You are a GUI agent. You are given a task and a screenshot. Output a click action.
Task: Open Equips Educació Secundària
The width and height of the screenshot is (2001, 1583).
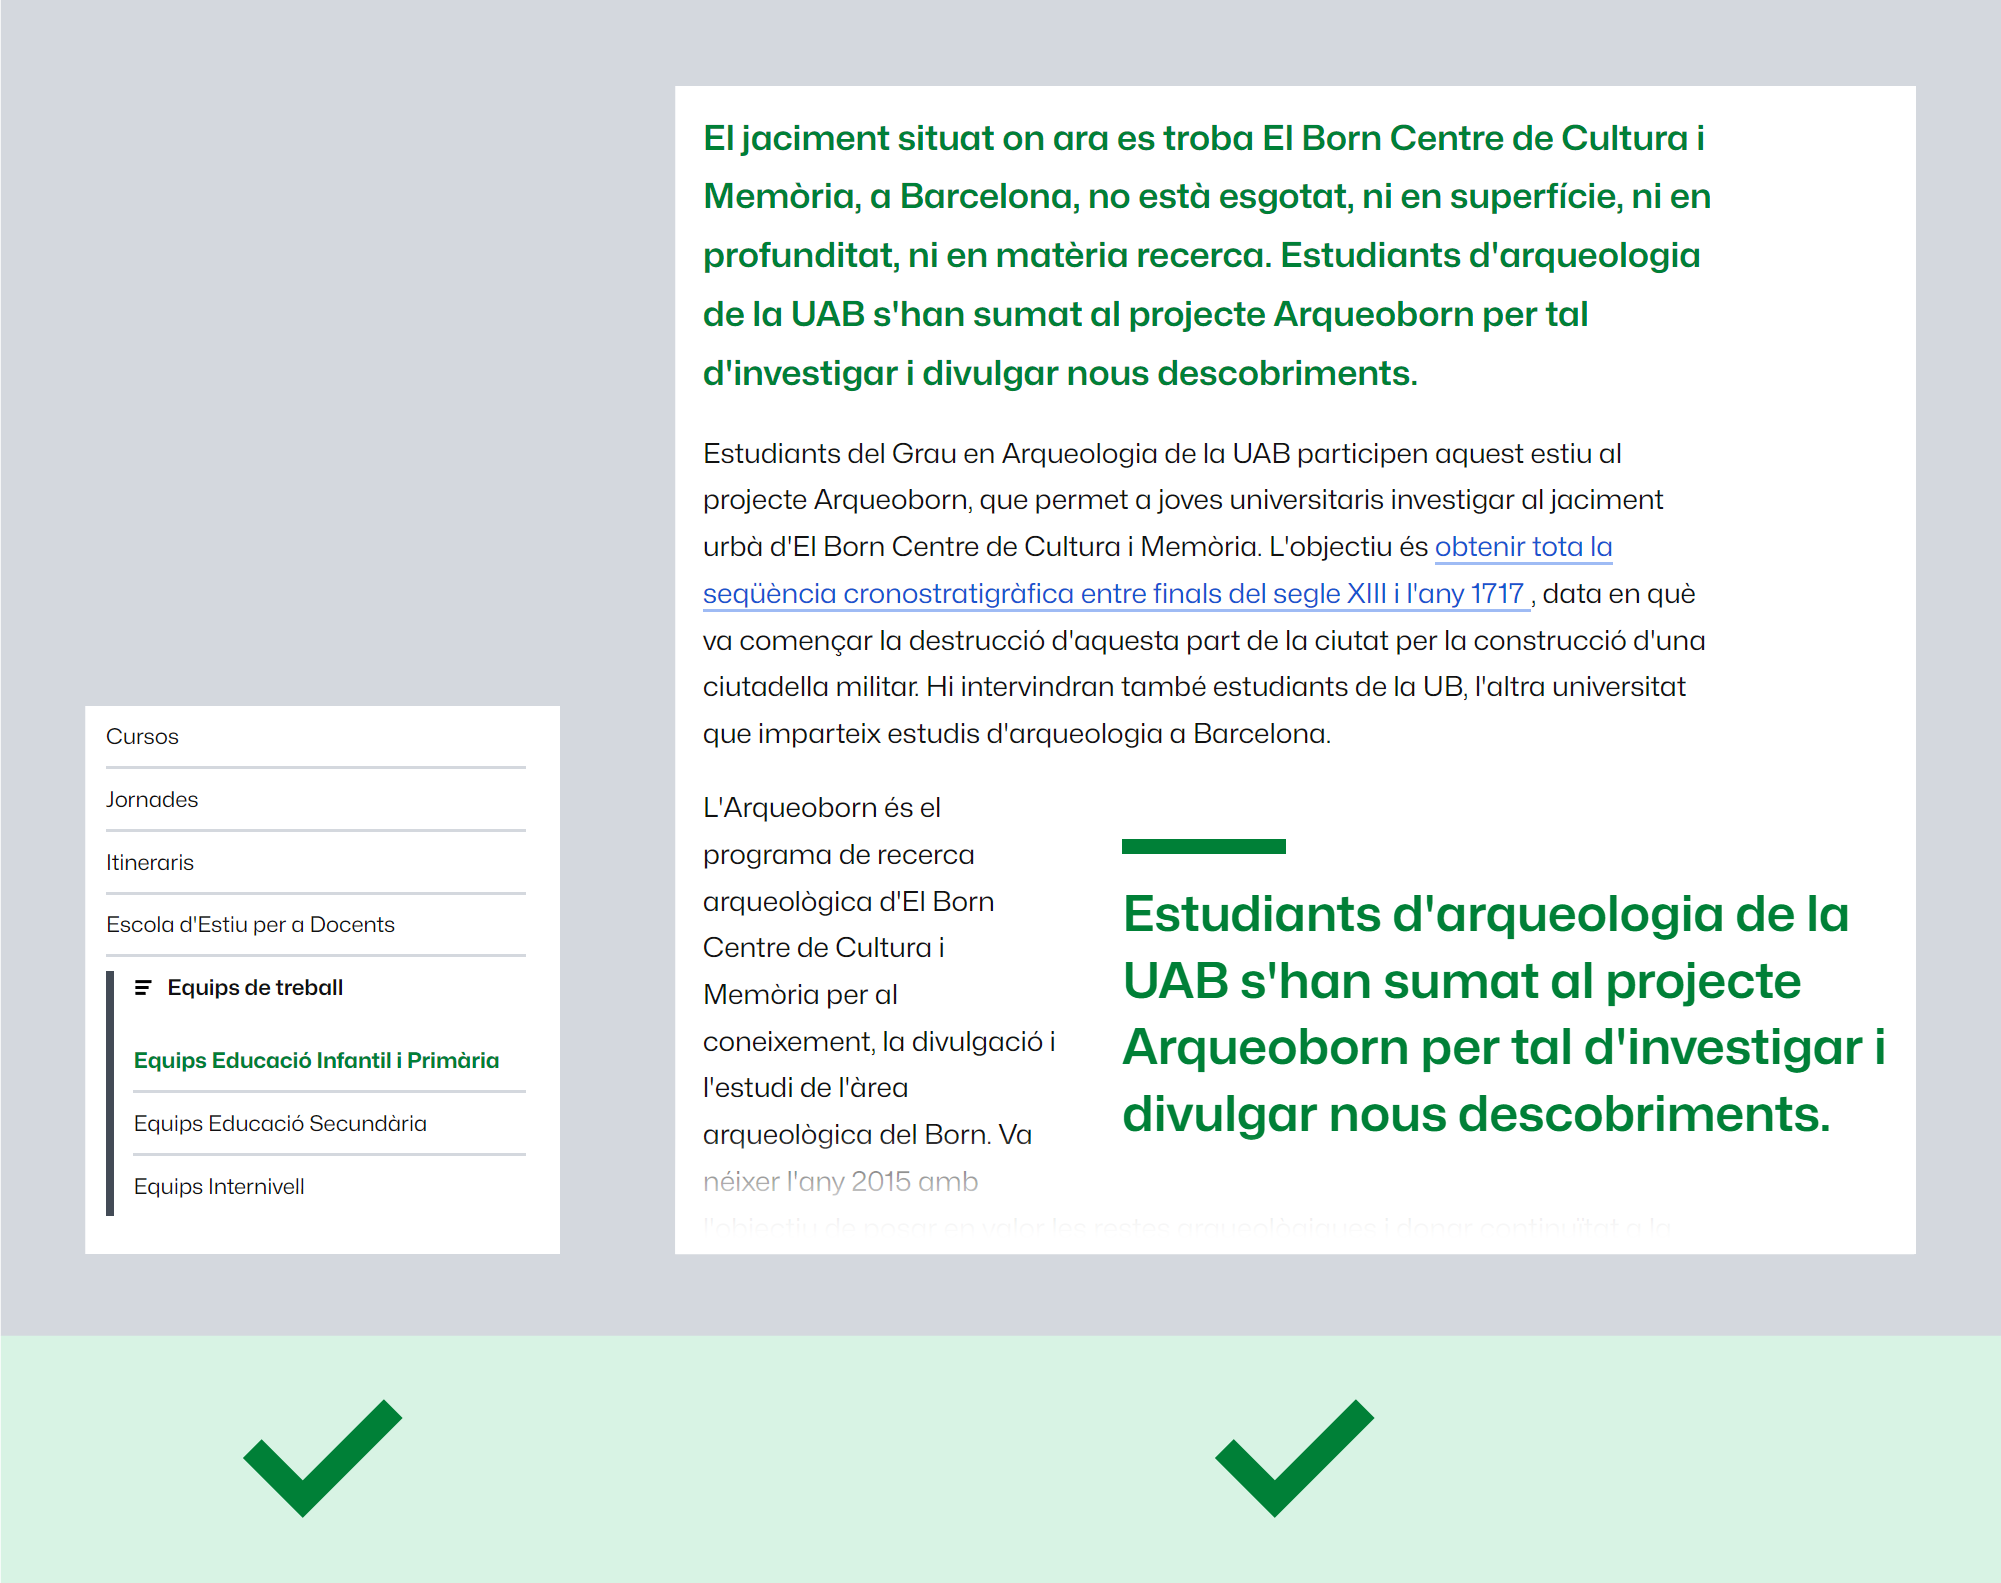click(280, 1124)
